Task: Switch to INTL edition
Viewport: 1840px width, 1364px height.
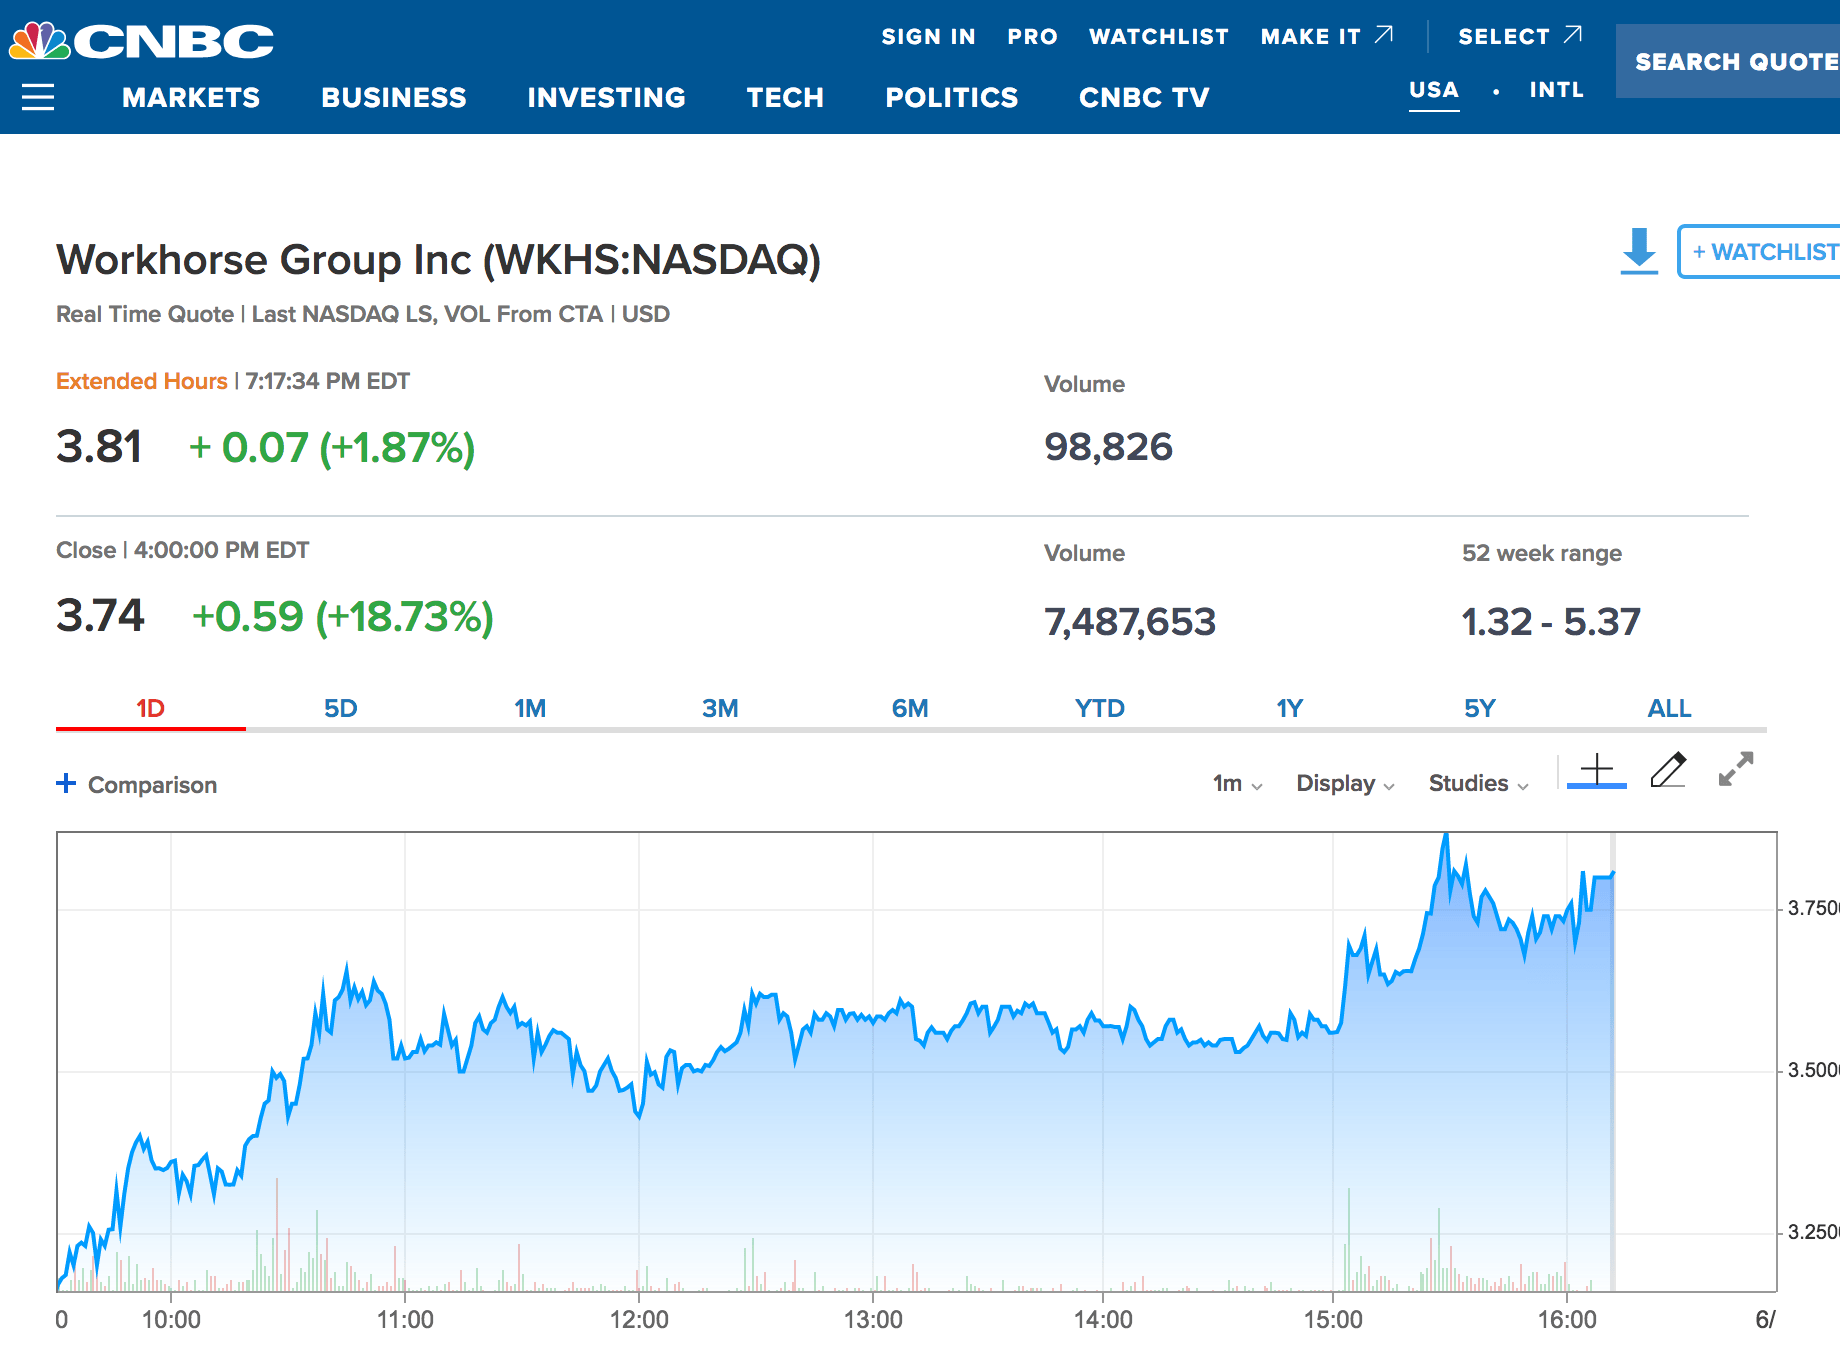Action: pos(1557,90)
